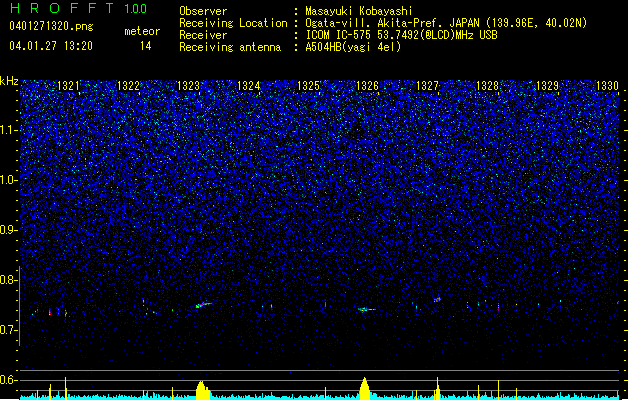629x400 pixels.
Task: Click the meteor echo blob near 1327
Action: (x=437, y=299)
